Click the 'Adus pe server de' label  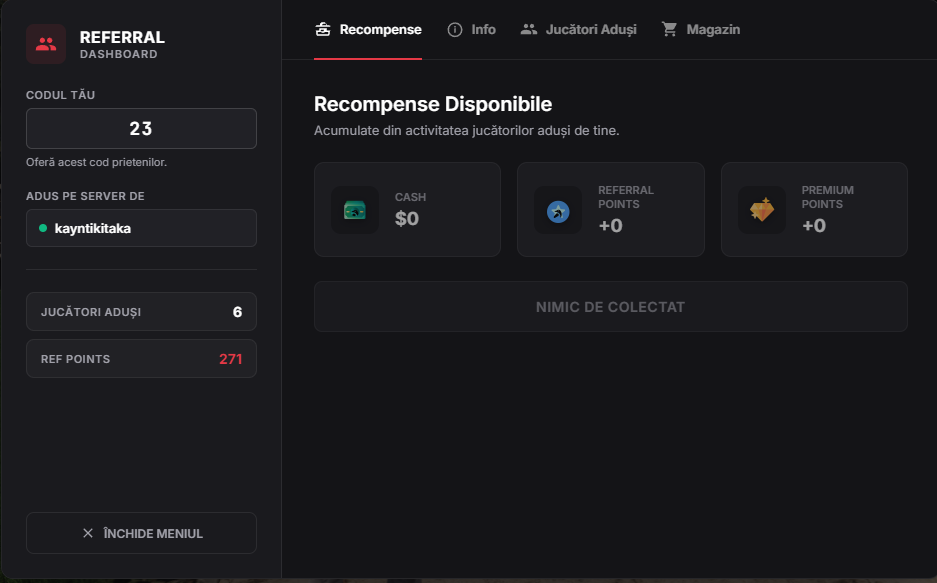85,197
